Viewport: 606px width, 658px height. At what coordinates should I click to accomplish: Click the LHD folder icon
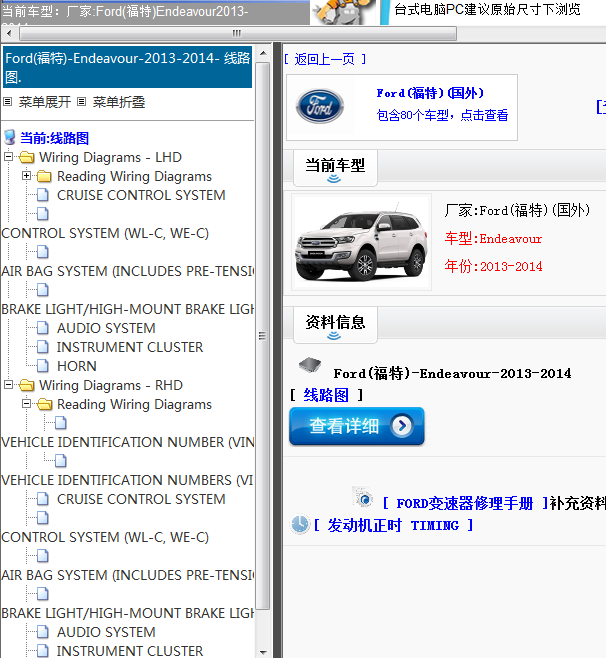click(x=27, y=157)
